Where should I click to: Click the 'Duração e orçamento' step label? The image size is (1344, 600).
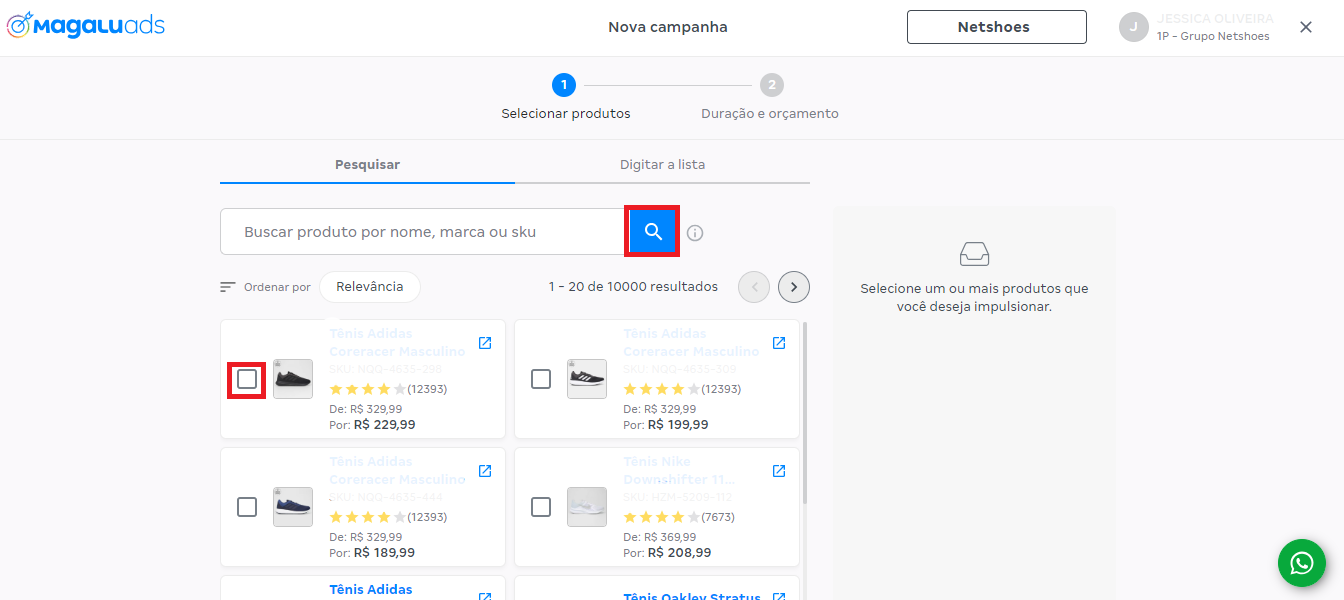point(770,114)
